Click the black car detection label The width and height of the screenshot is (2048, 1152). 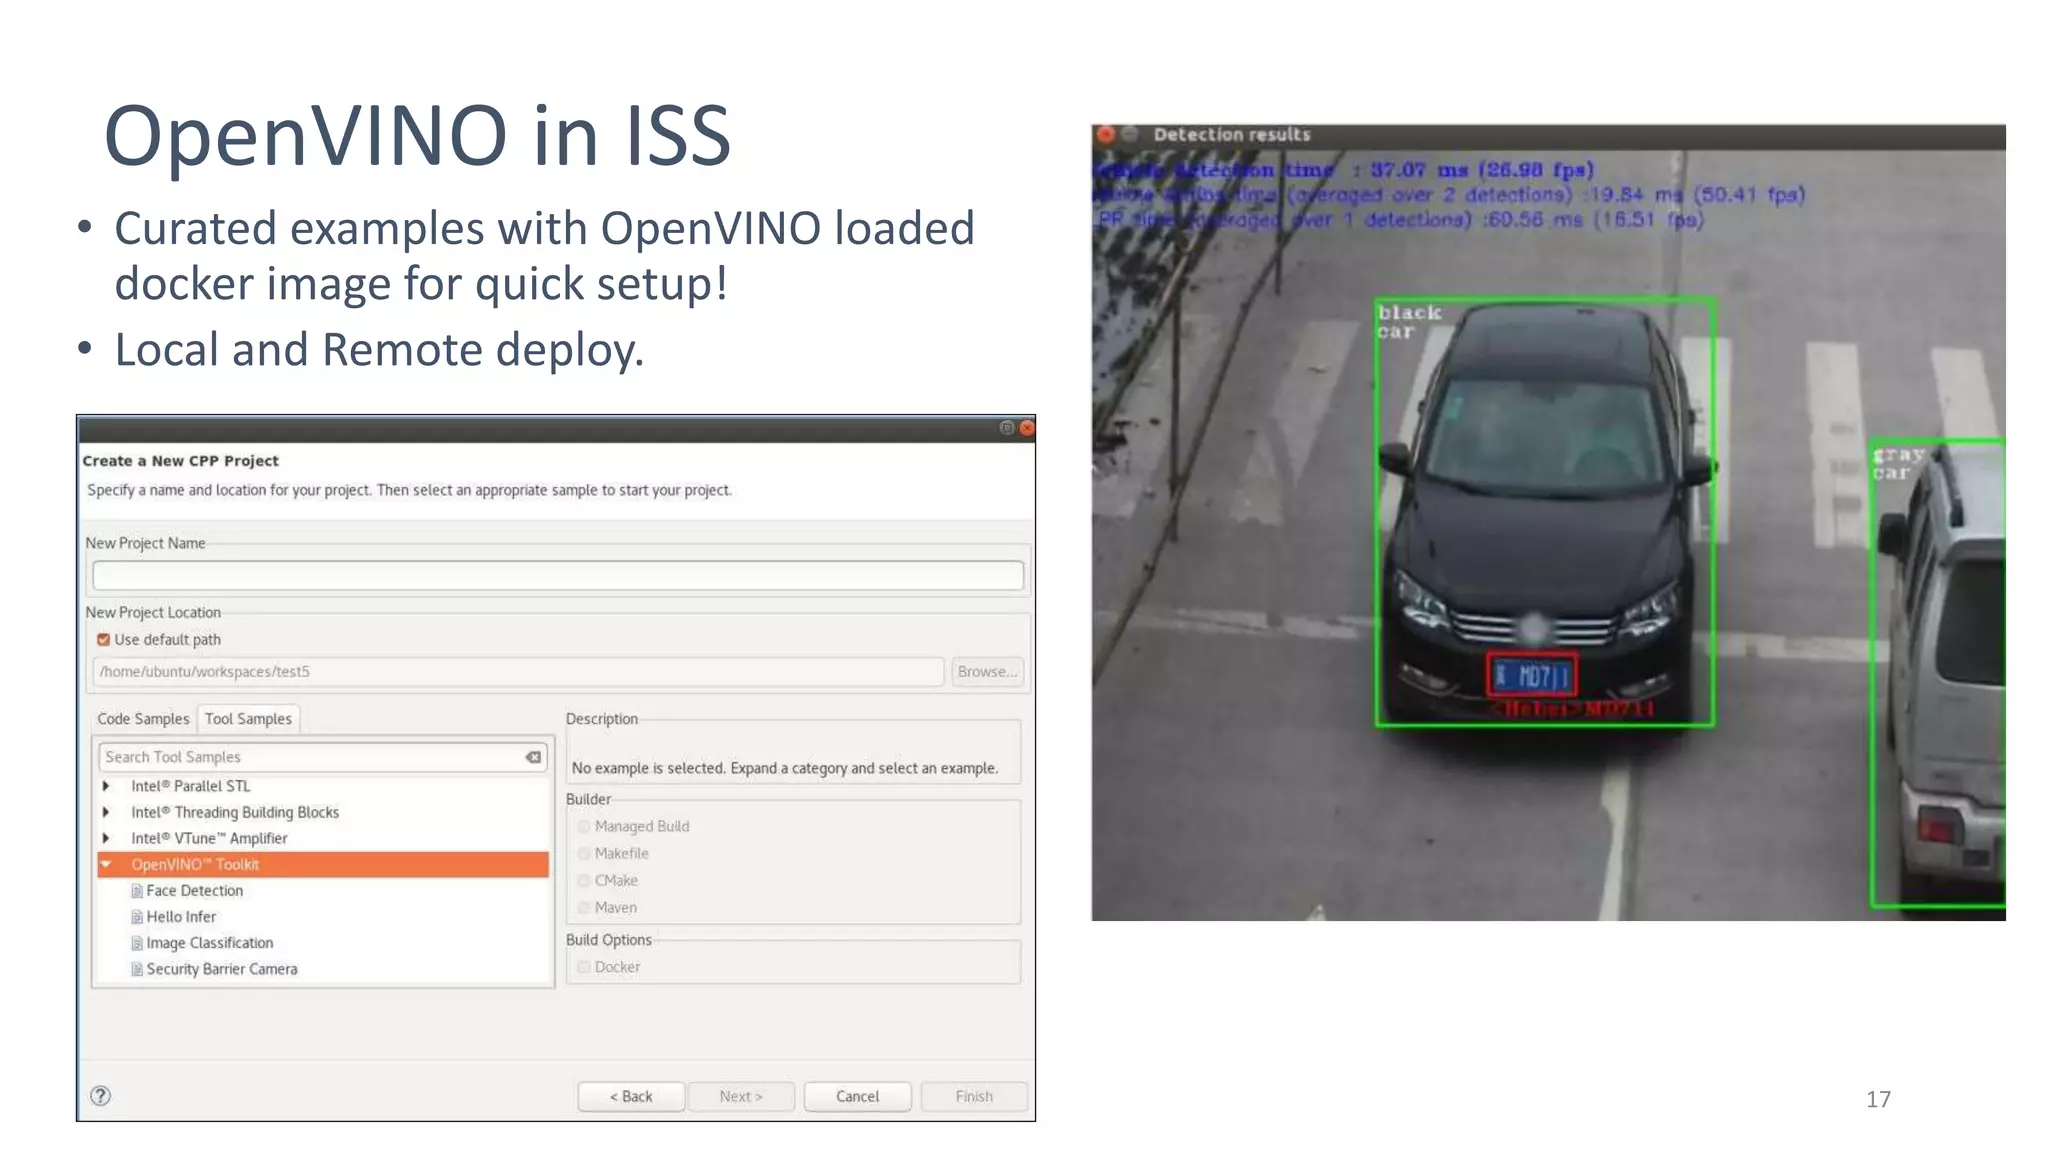[x=1409, y=322]
